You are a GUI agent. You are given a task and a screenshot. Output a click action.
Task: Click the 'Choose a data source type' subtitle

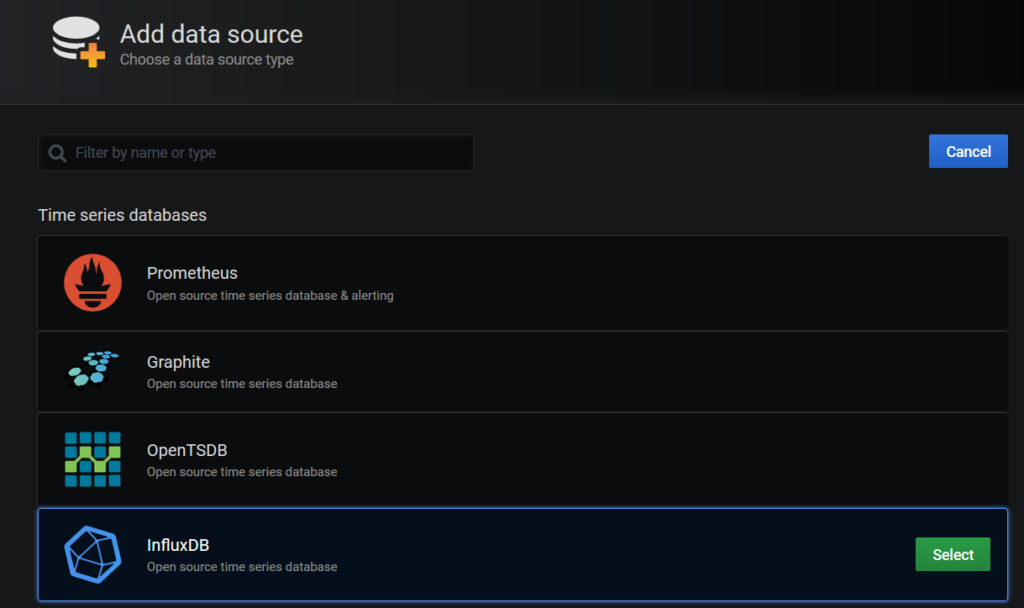tap(206, 60)
